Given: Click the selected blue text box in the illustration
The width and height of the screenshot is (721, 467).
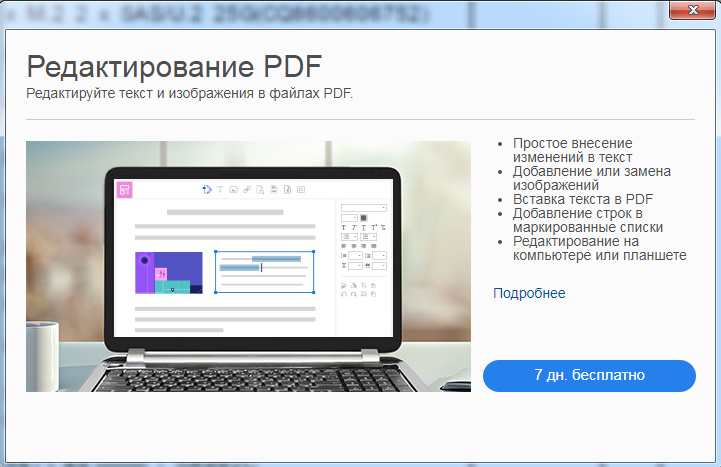Looking at the screenshot, I should point(264,272).
